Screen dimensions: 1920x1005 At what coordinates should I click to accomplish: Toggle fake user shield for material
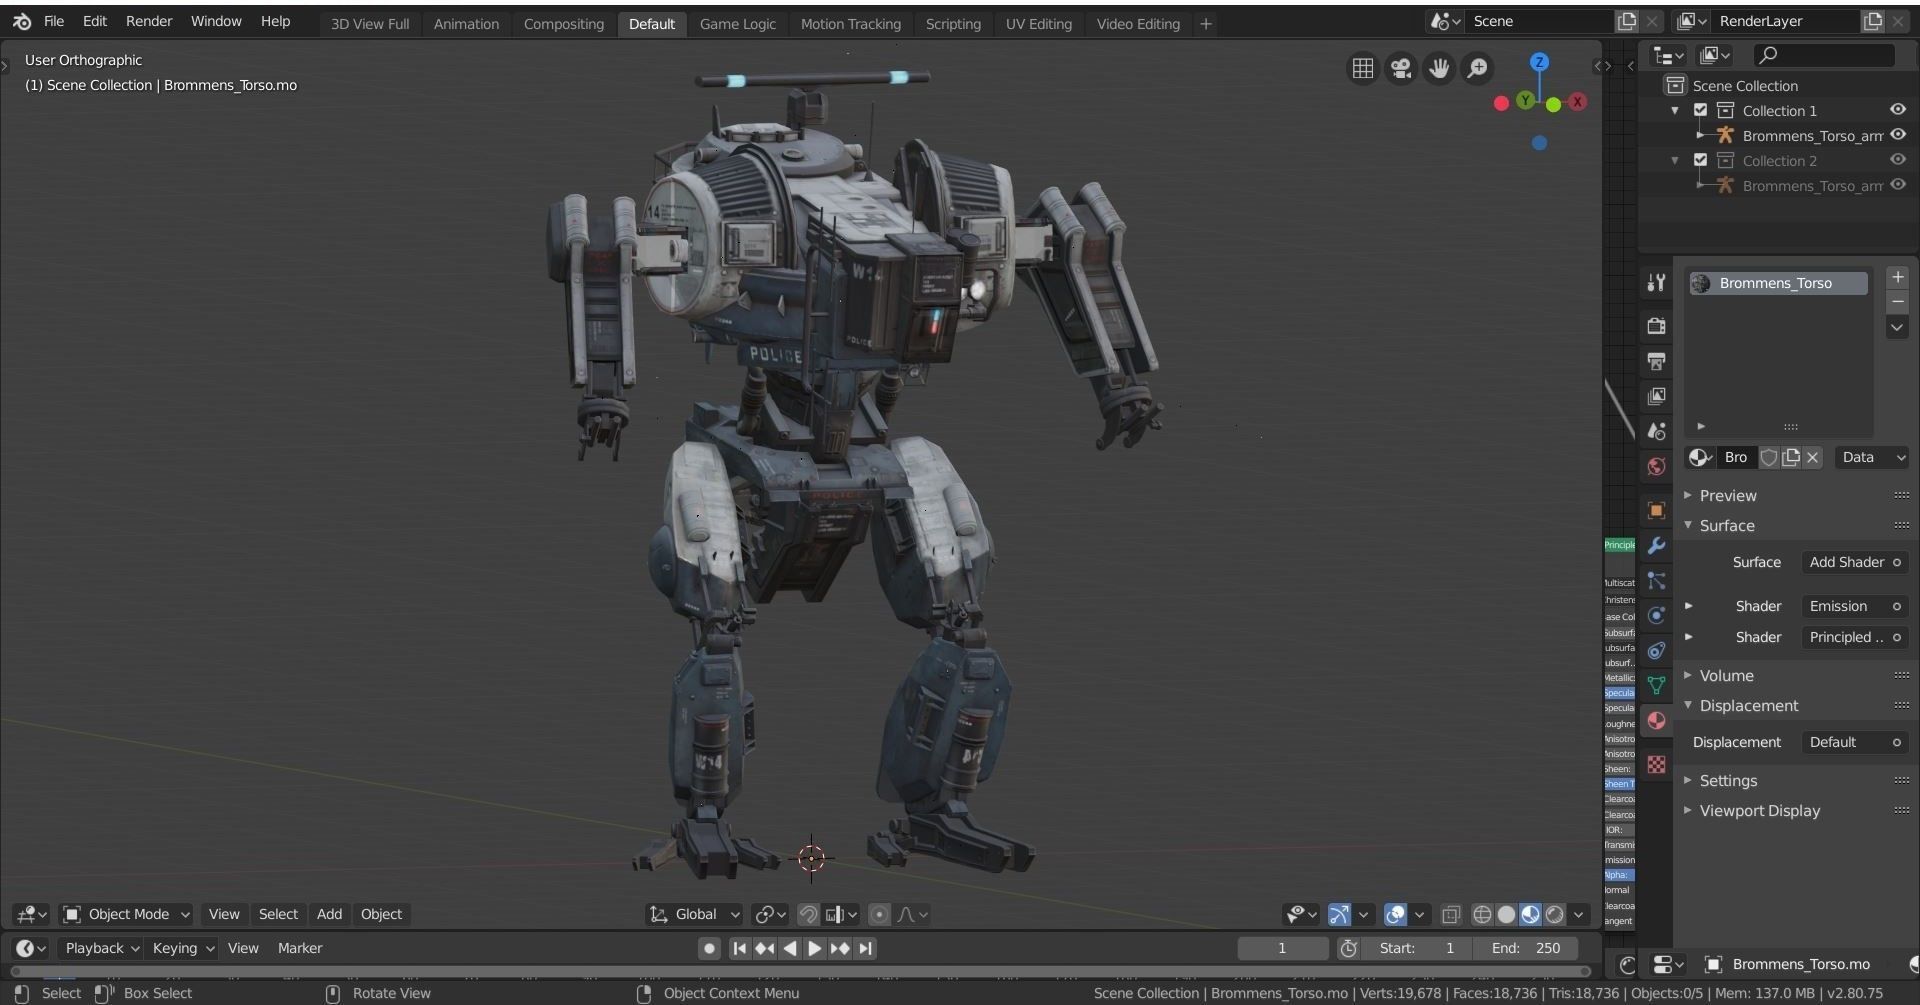click(1768, 457)
